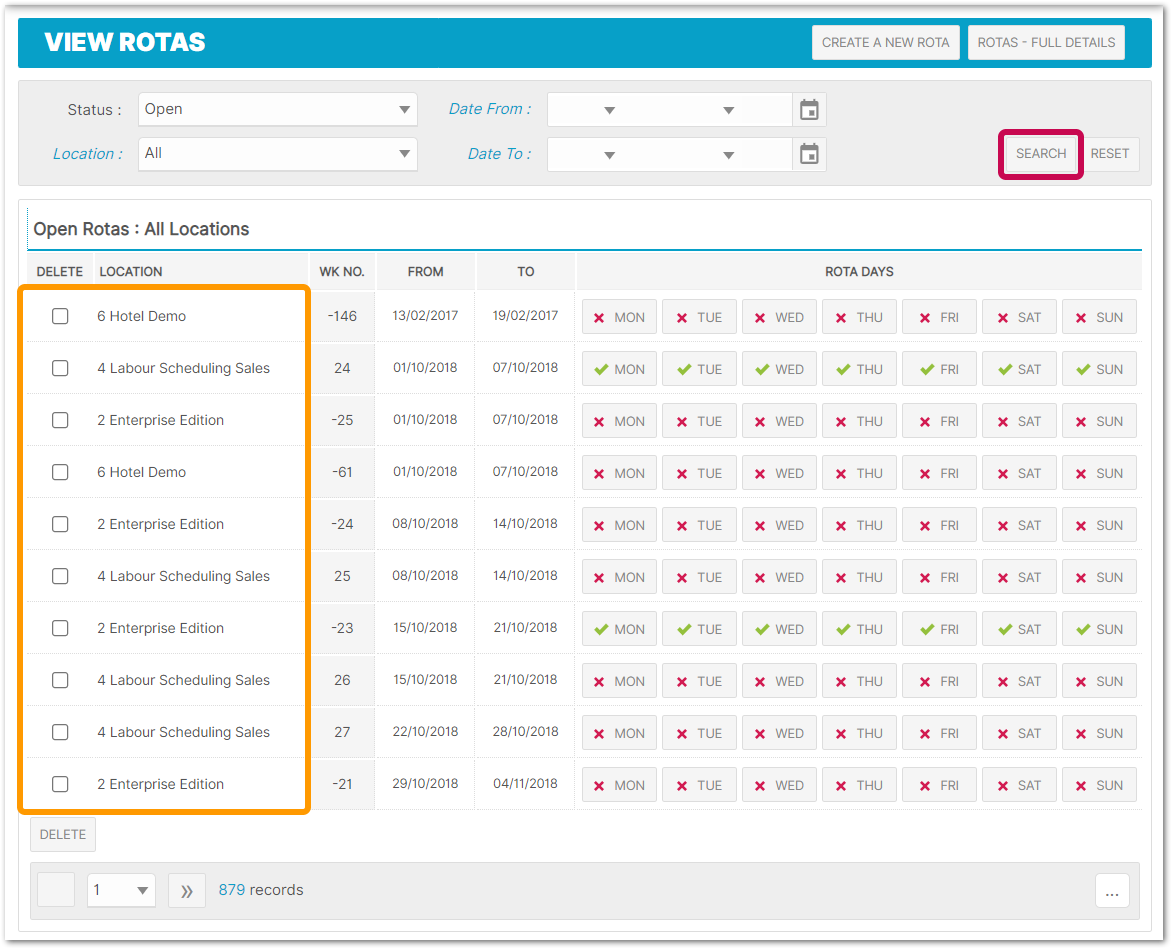The width and height of the screenshot is (1172, 949).
Task: Open MON for the week -24 rota
Action: pos(620,525)
